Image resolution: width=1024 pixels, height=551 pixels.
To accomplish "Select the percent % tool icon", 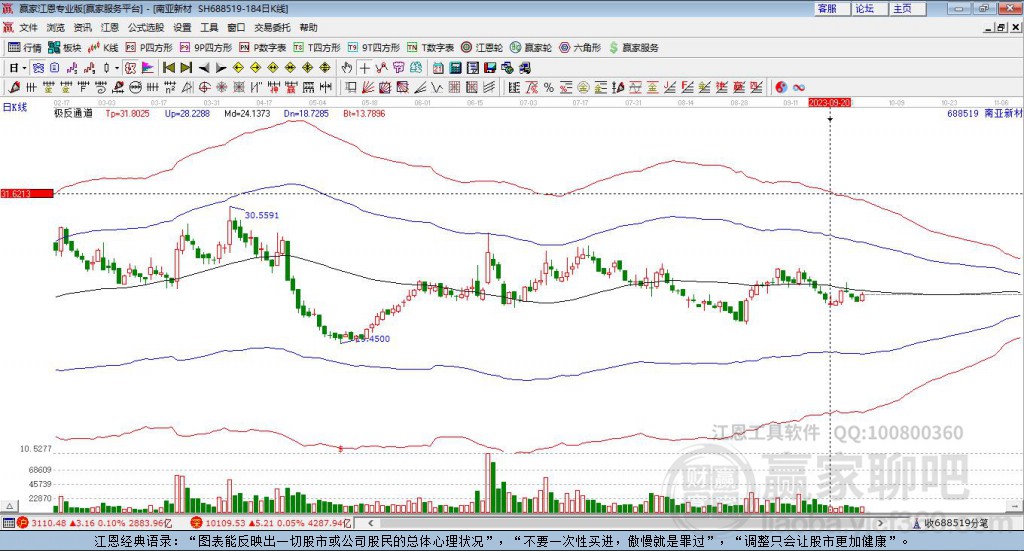I will click(x=549, y=87).
